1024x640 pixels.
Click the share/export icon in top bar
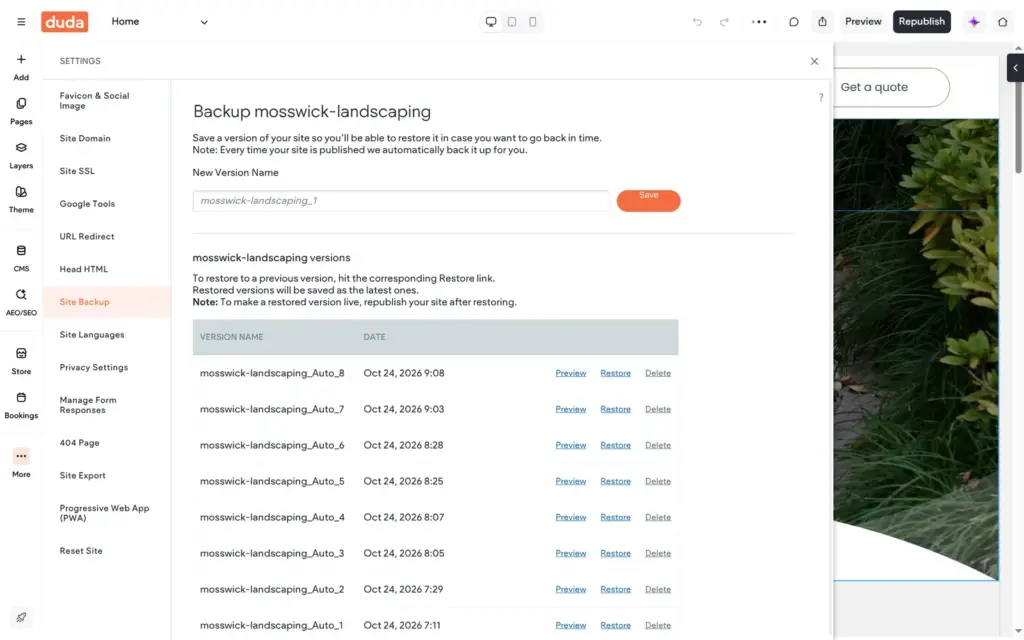coord(822,22)
